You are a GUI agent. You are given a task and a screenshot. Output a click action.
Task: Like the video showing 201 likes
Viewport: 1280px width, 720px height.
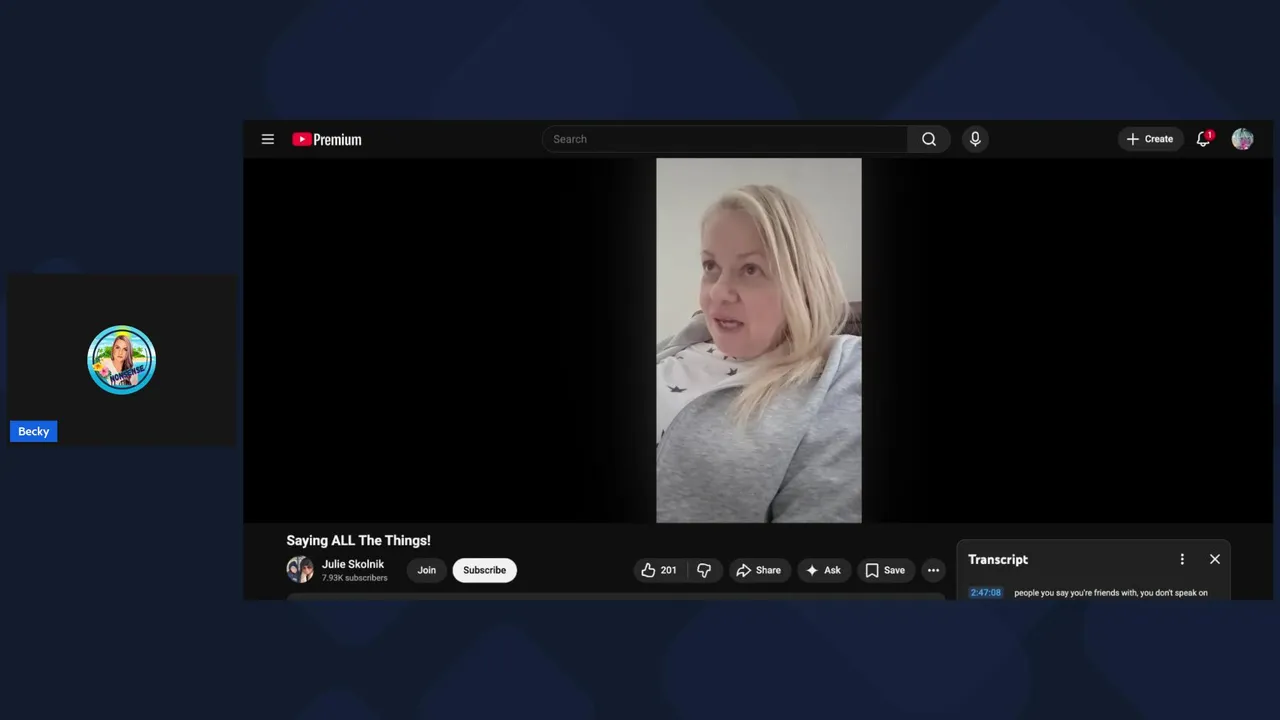point(660,570)
